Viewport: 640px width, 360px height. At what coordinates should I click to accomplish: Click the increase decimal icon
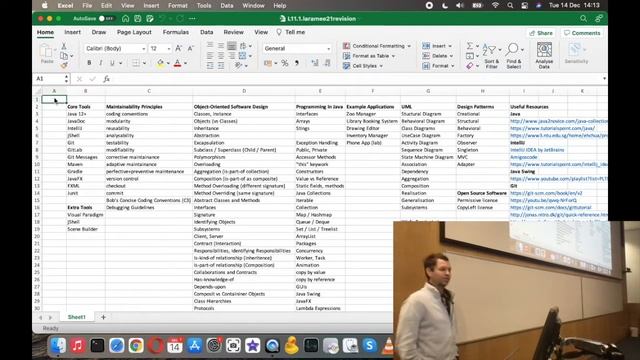tap(315, 63)
